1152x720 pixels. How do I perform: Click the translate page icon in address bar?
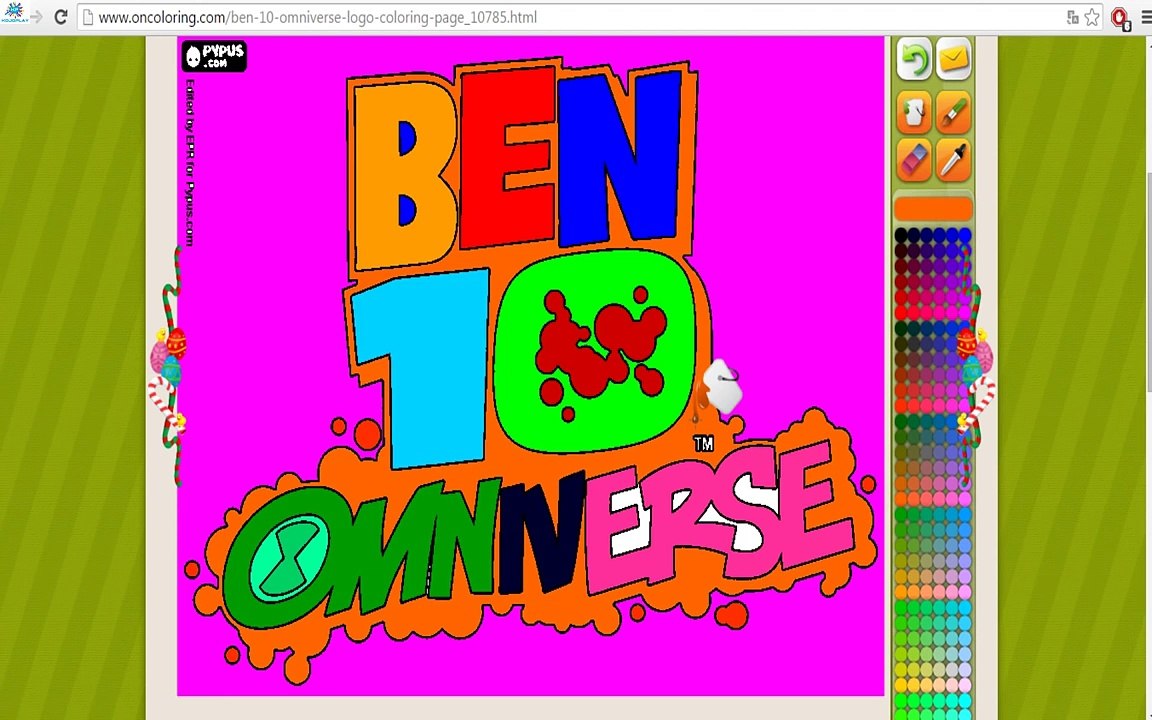(1072, 17)
